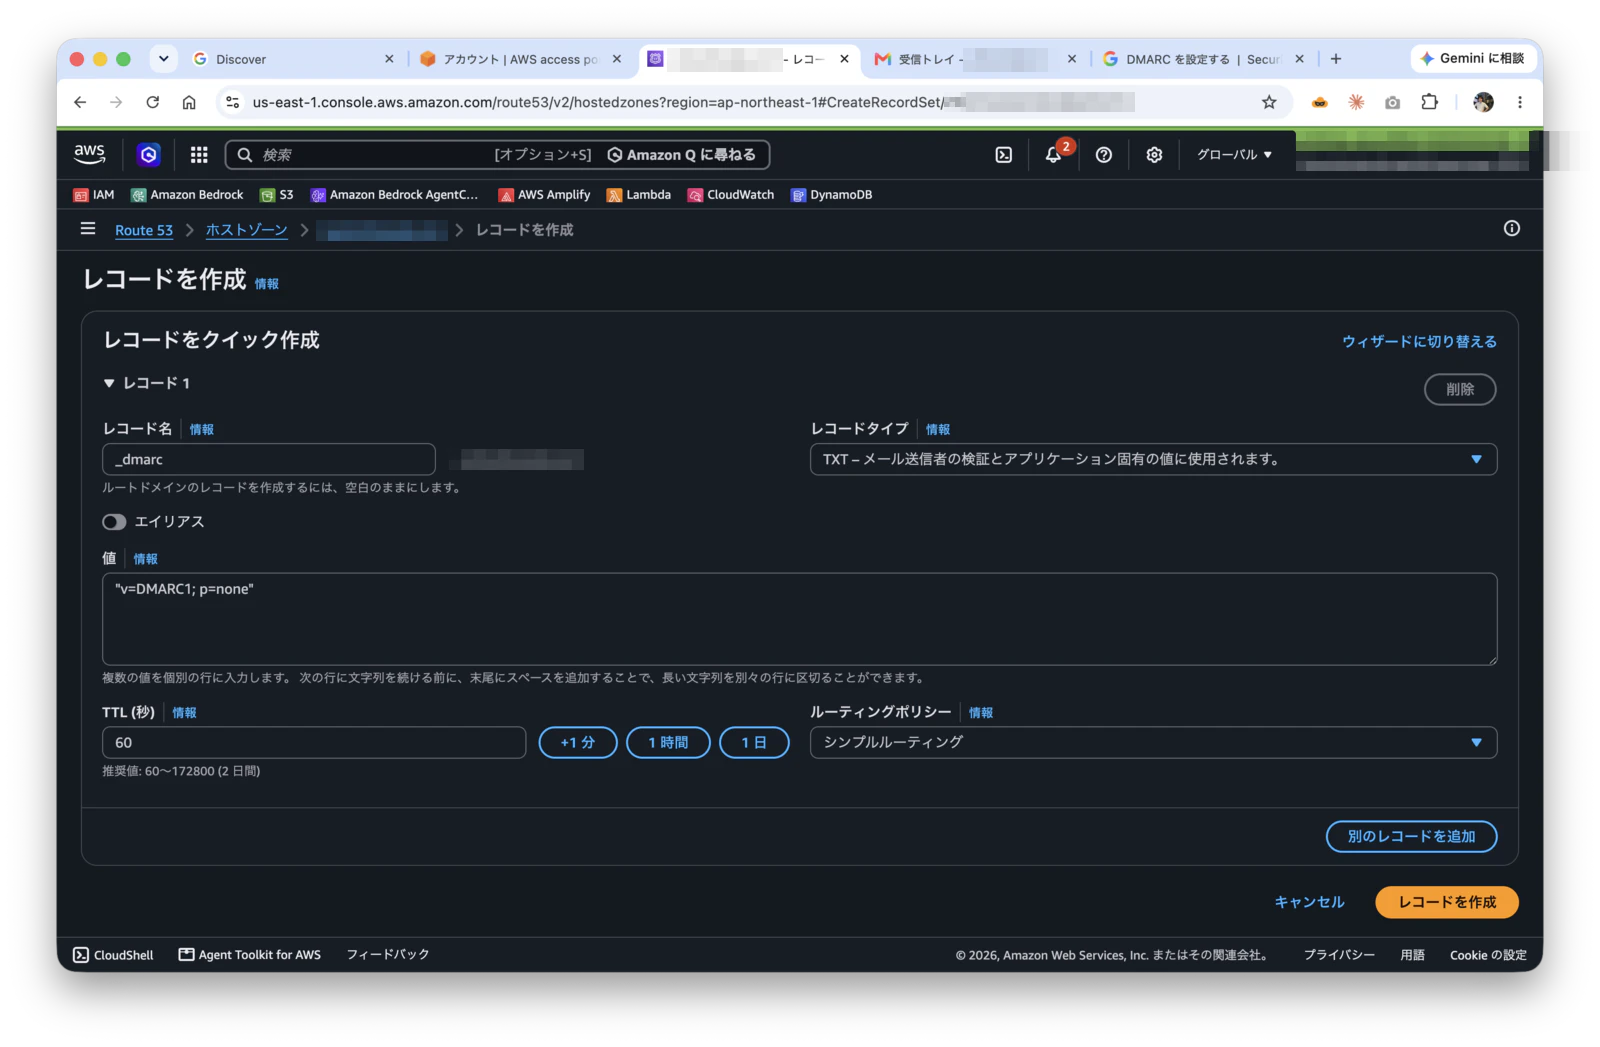The image size is (1600, 1047).
Task: Reload the current page
Action: (152, 102)
